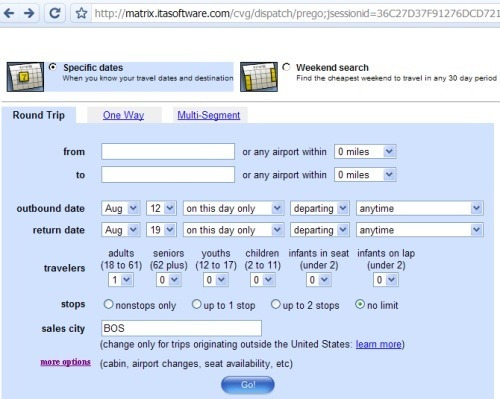Image resolution: width=500 pixels, height=399 pixels.
Task: Open the outbound anytime dropdown
Action: click(x=420, y=208)
